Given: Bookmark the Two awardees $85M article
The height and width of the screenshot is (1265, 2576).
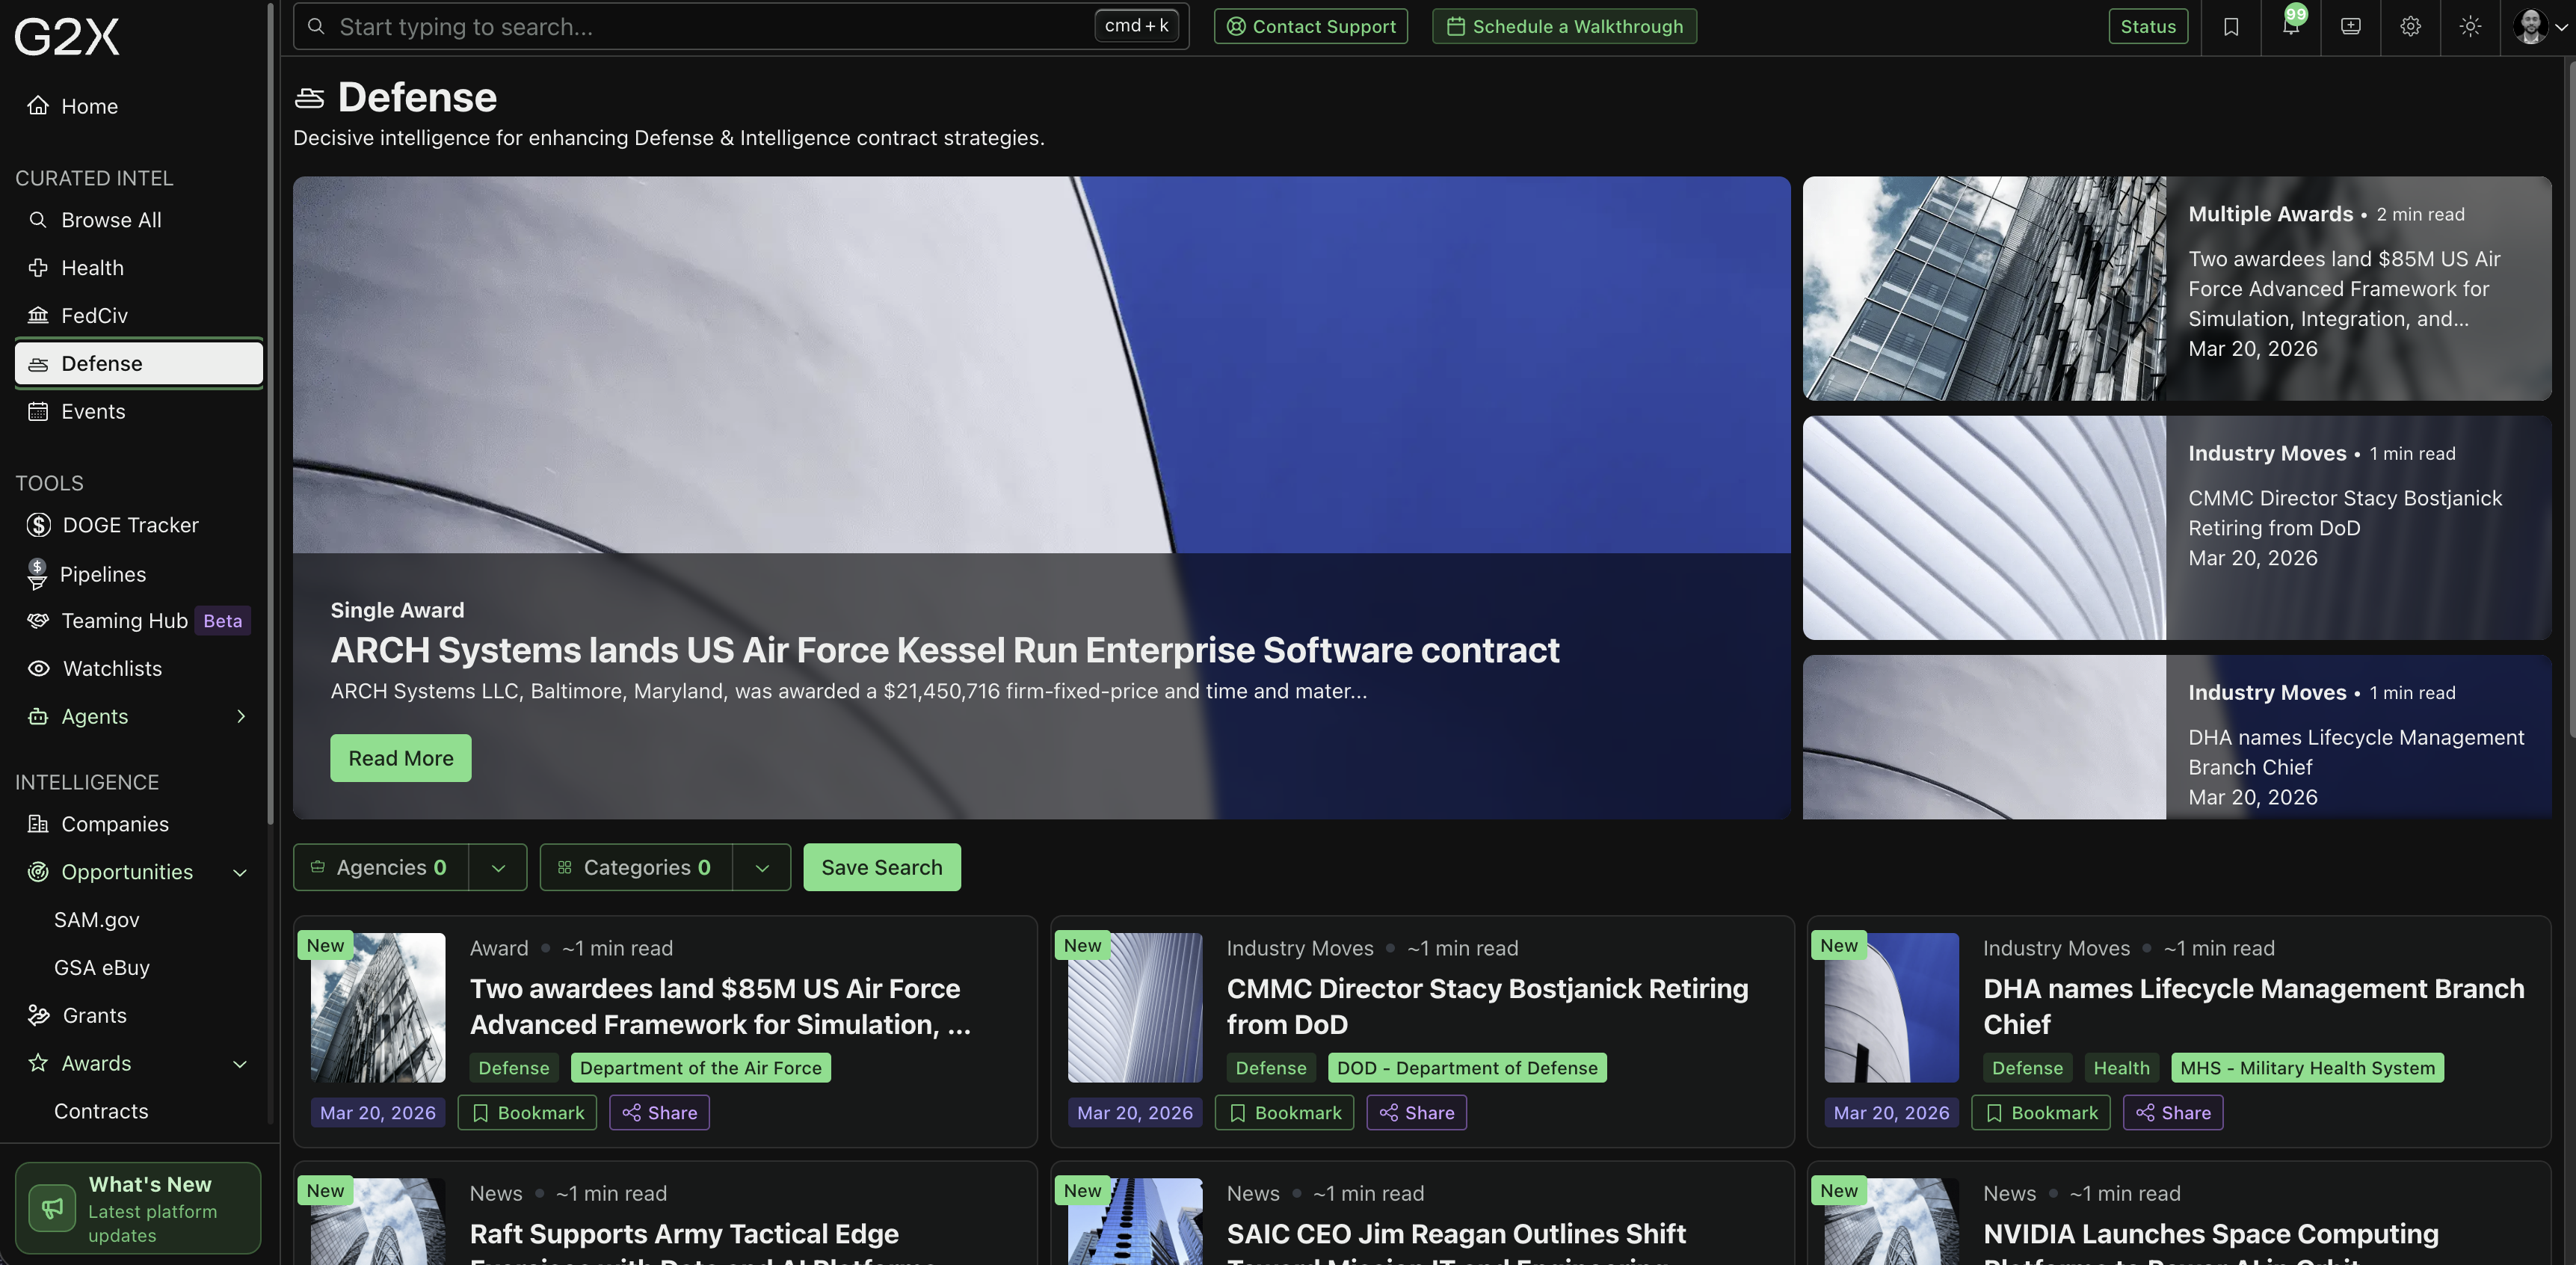Looking at the screenshot, I should point(528,1114).
